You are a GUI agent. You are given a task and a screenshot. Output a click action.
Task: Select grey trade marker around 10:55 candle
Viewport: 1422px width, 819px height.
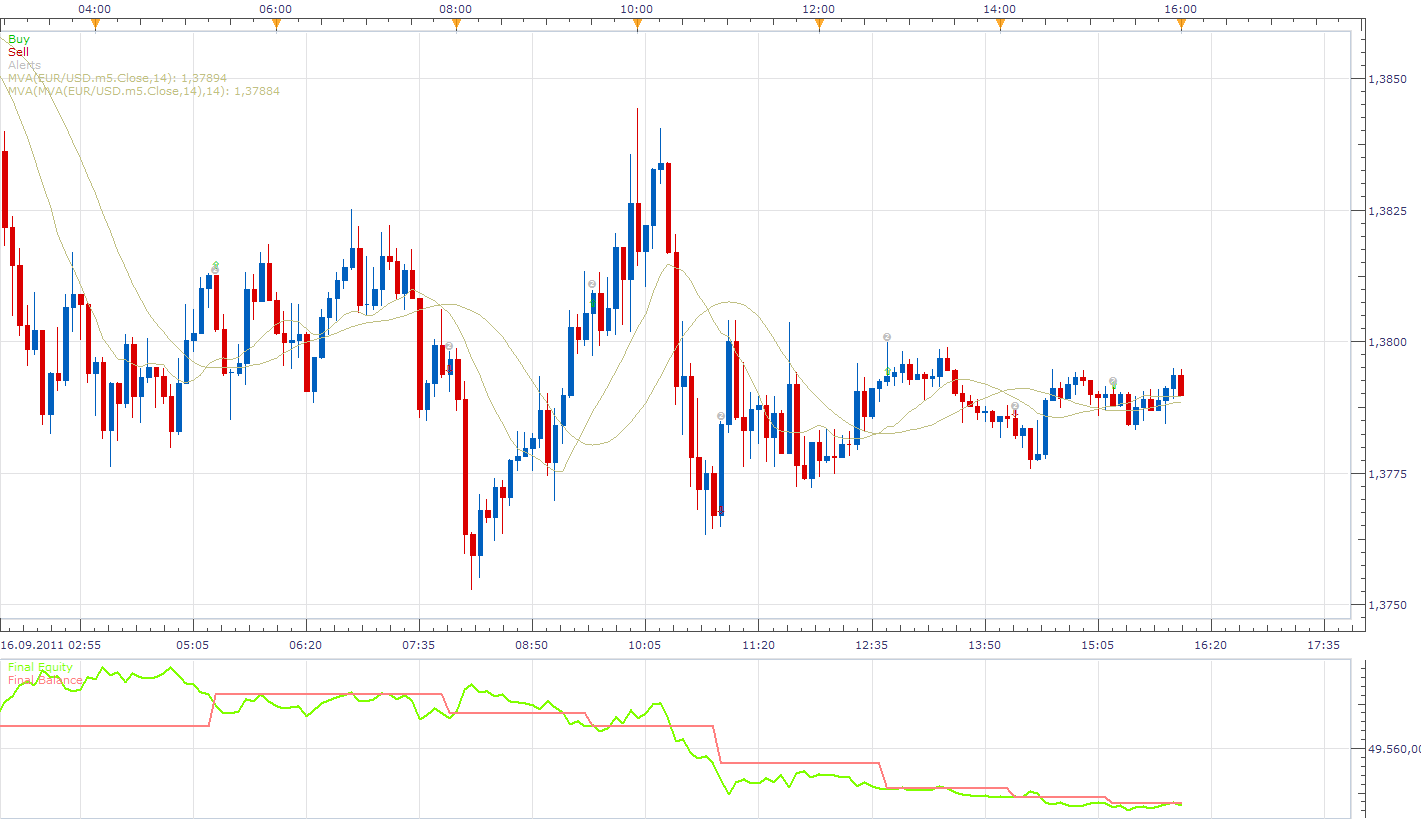[720, 416]
